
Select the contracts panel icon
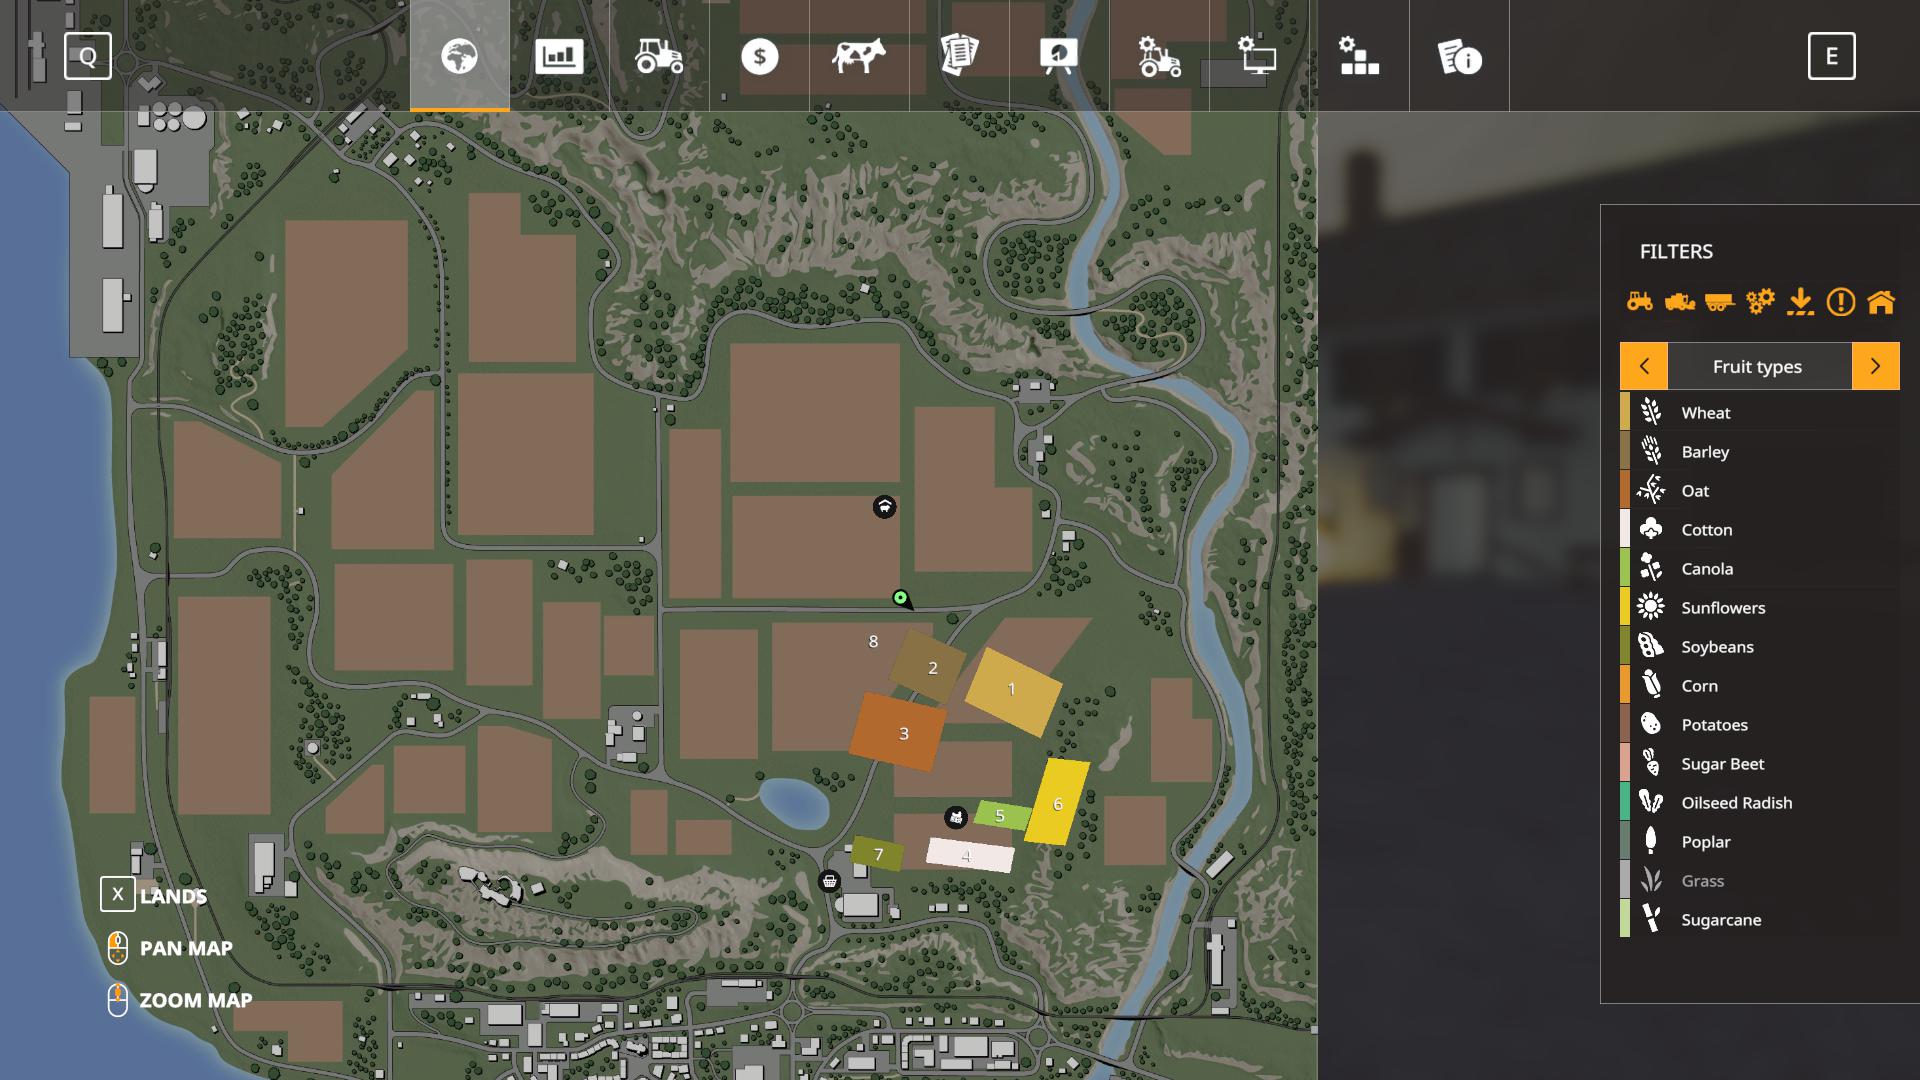(x=960, y=55)
